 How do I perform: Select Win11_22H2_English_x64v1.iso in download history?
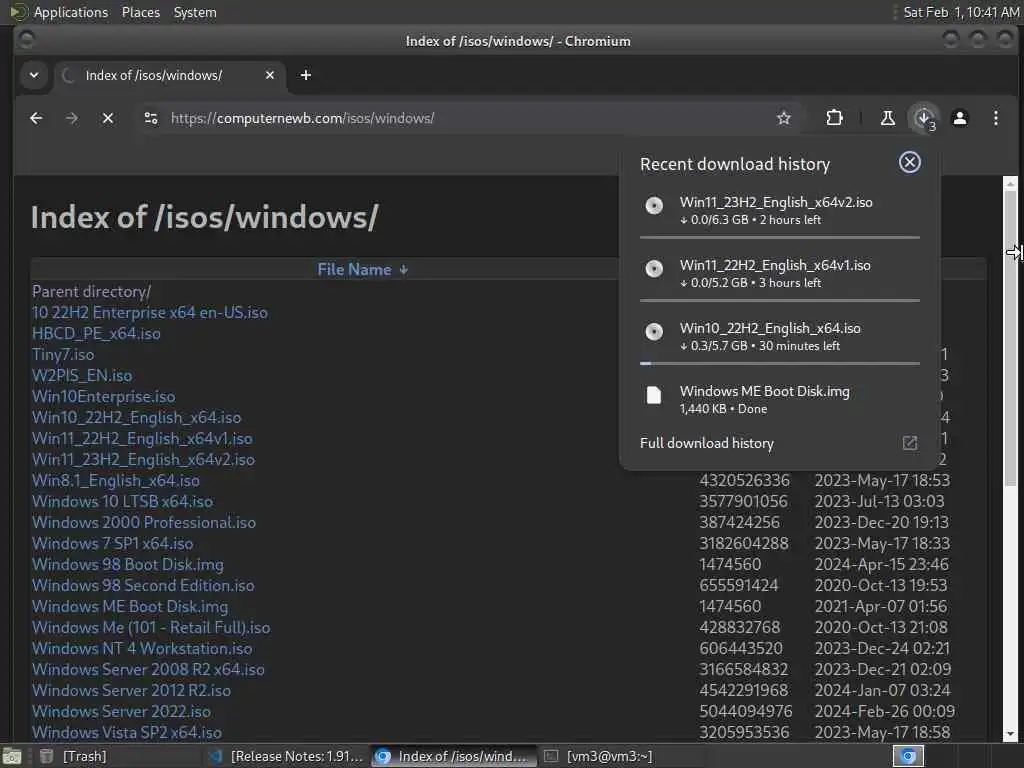coord(780,274)
